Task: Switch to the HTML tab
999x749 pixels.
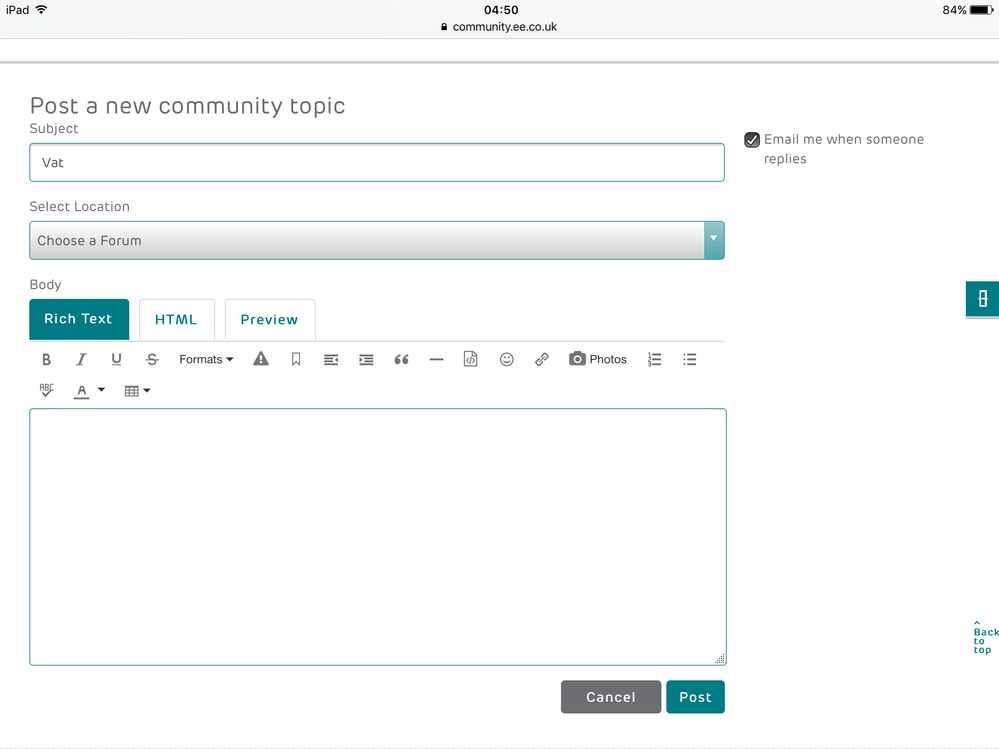Action: (x=176, y=320)
